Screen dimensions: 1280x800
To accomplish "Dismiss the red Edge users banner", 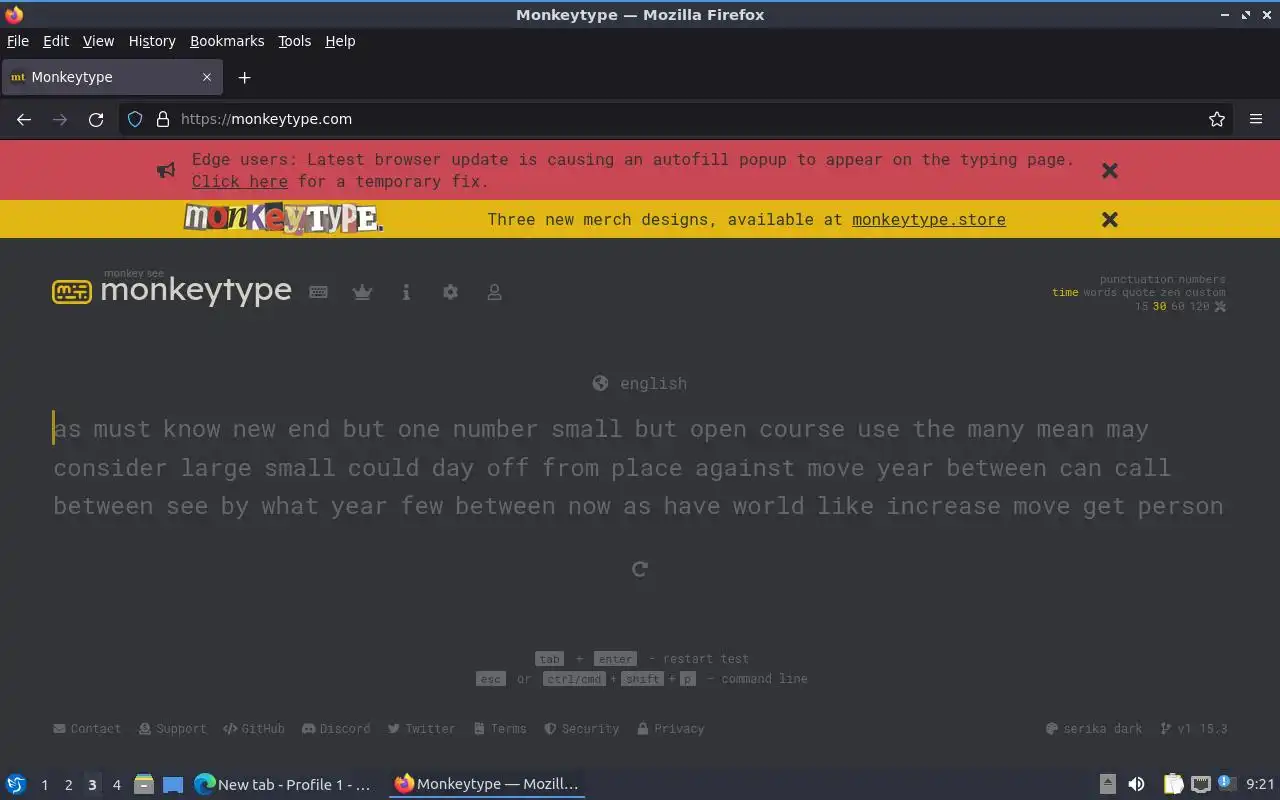I will coord(1109,170).
